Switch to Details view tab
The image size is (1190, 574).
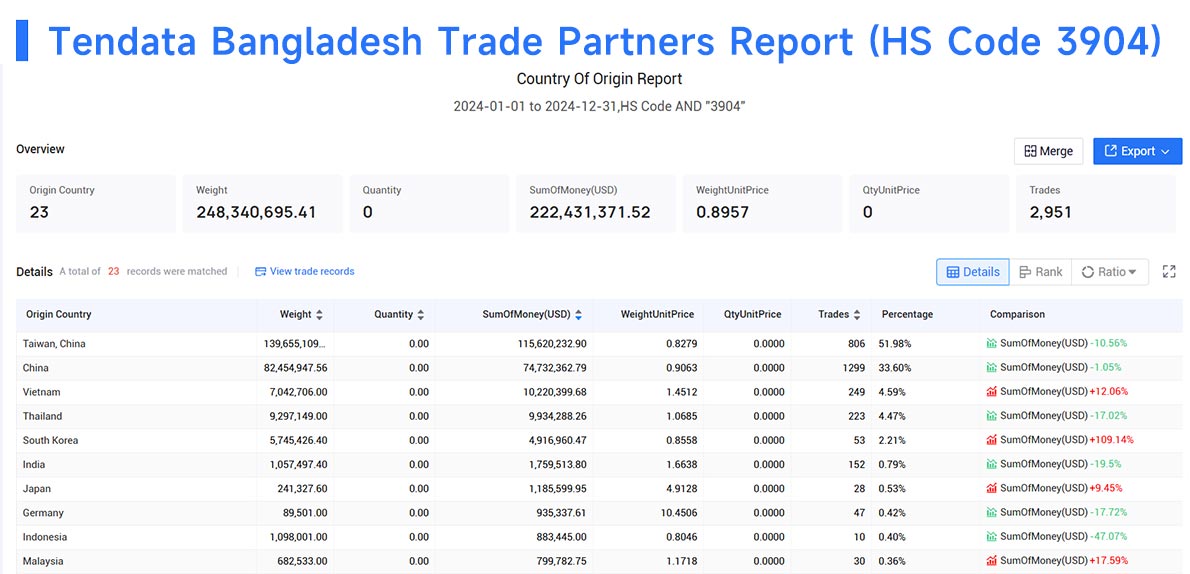(973, 272)
